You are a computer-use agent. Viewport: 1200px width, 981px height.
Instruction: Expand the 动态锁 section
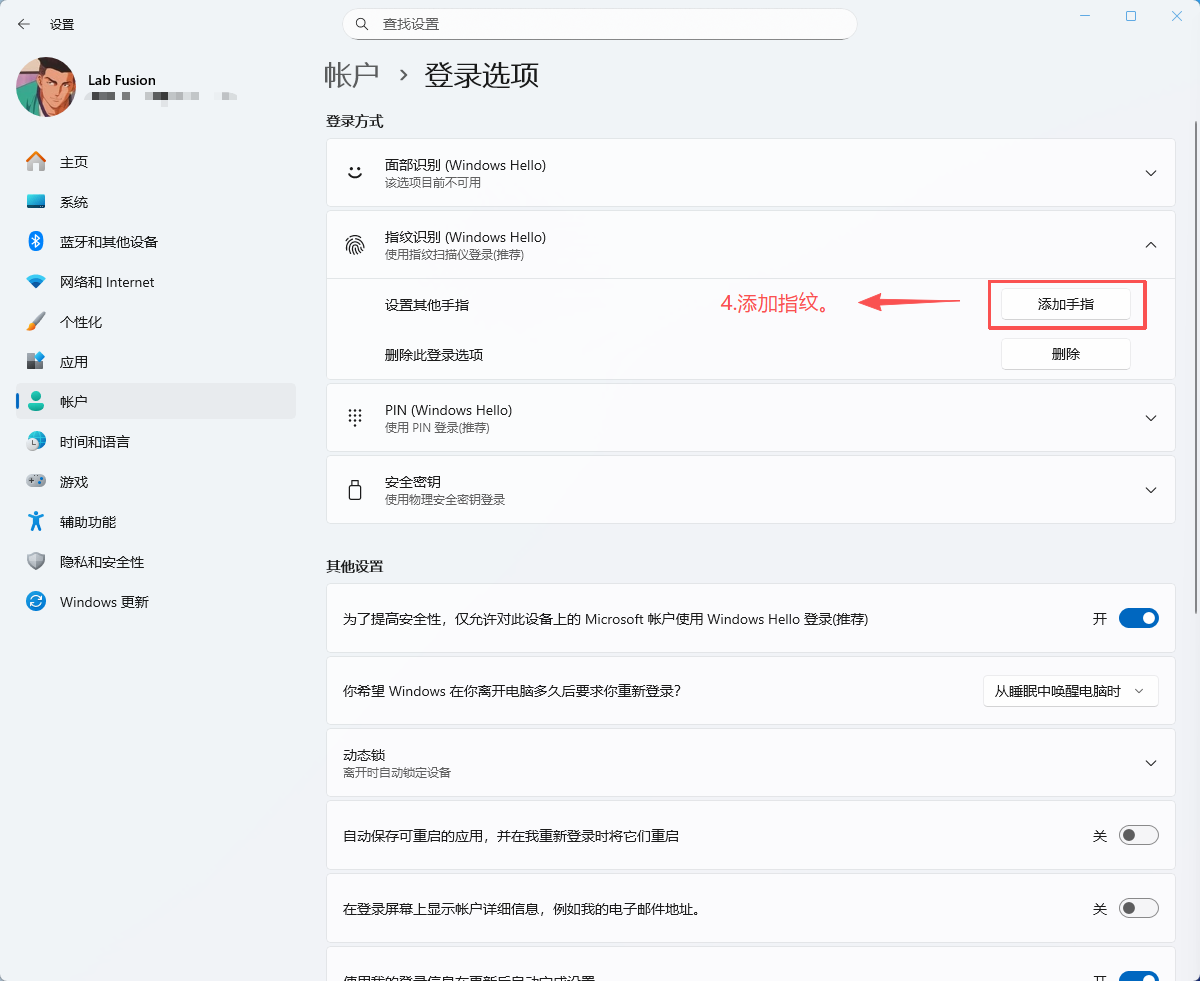click(x=1150, y=763)
